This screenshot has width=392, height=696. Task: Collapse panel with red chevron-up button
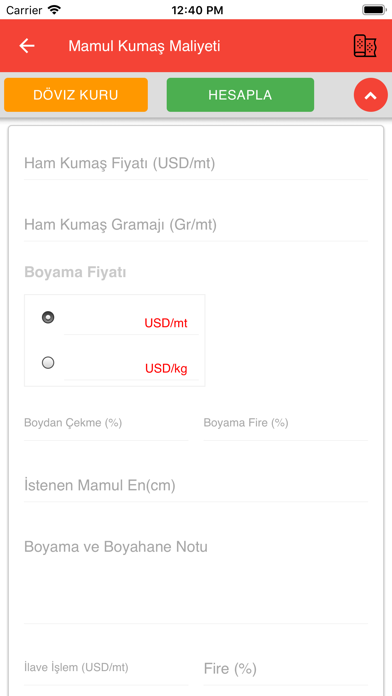click(371, 95)
